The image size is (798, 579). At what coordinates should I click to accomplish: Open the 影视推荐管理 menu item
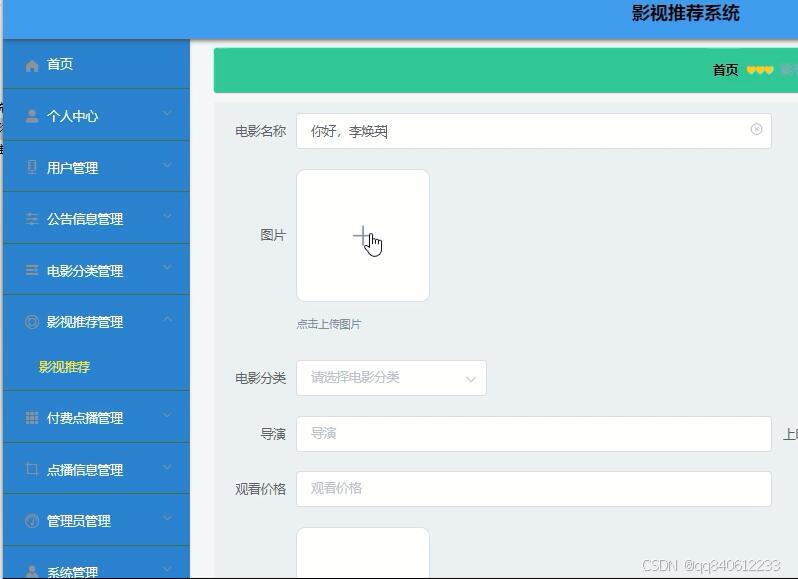[96, 321]
